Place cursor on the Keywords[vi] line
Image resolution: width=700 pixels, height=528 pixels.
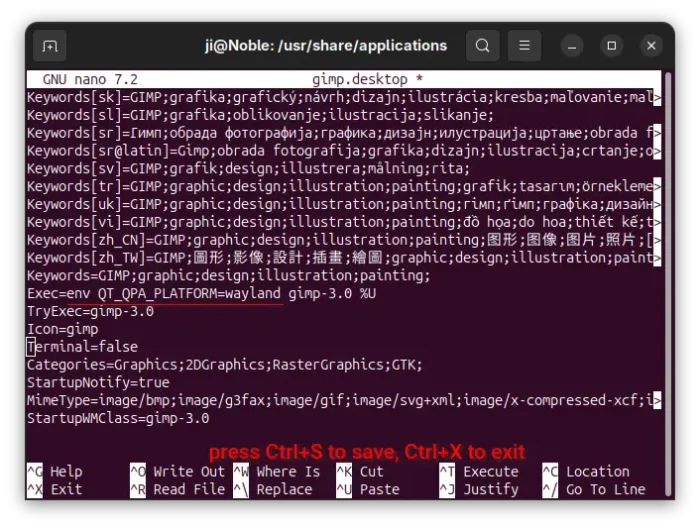pos(344,222)
